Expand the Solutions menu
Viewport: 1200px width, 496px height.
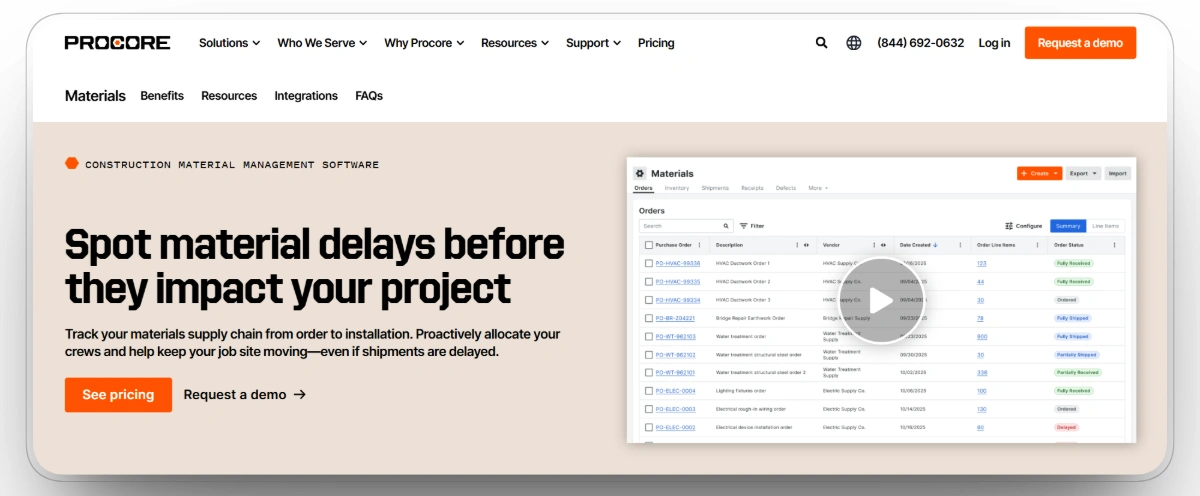(x=229, y=43)
